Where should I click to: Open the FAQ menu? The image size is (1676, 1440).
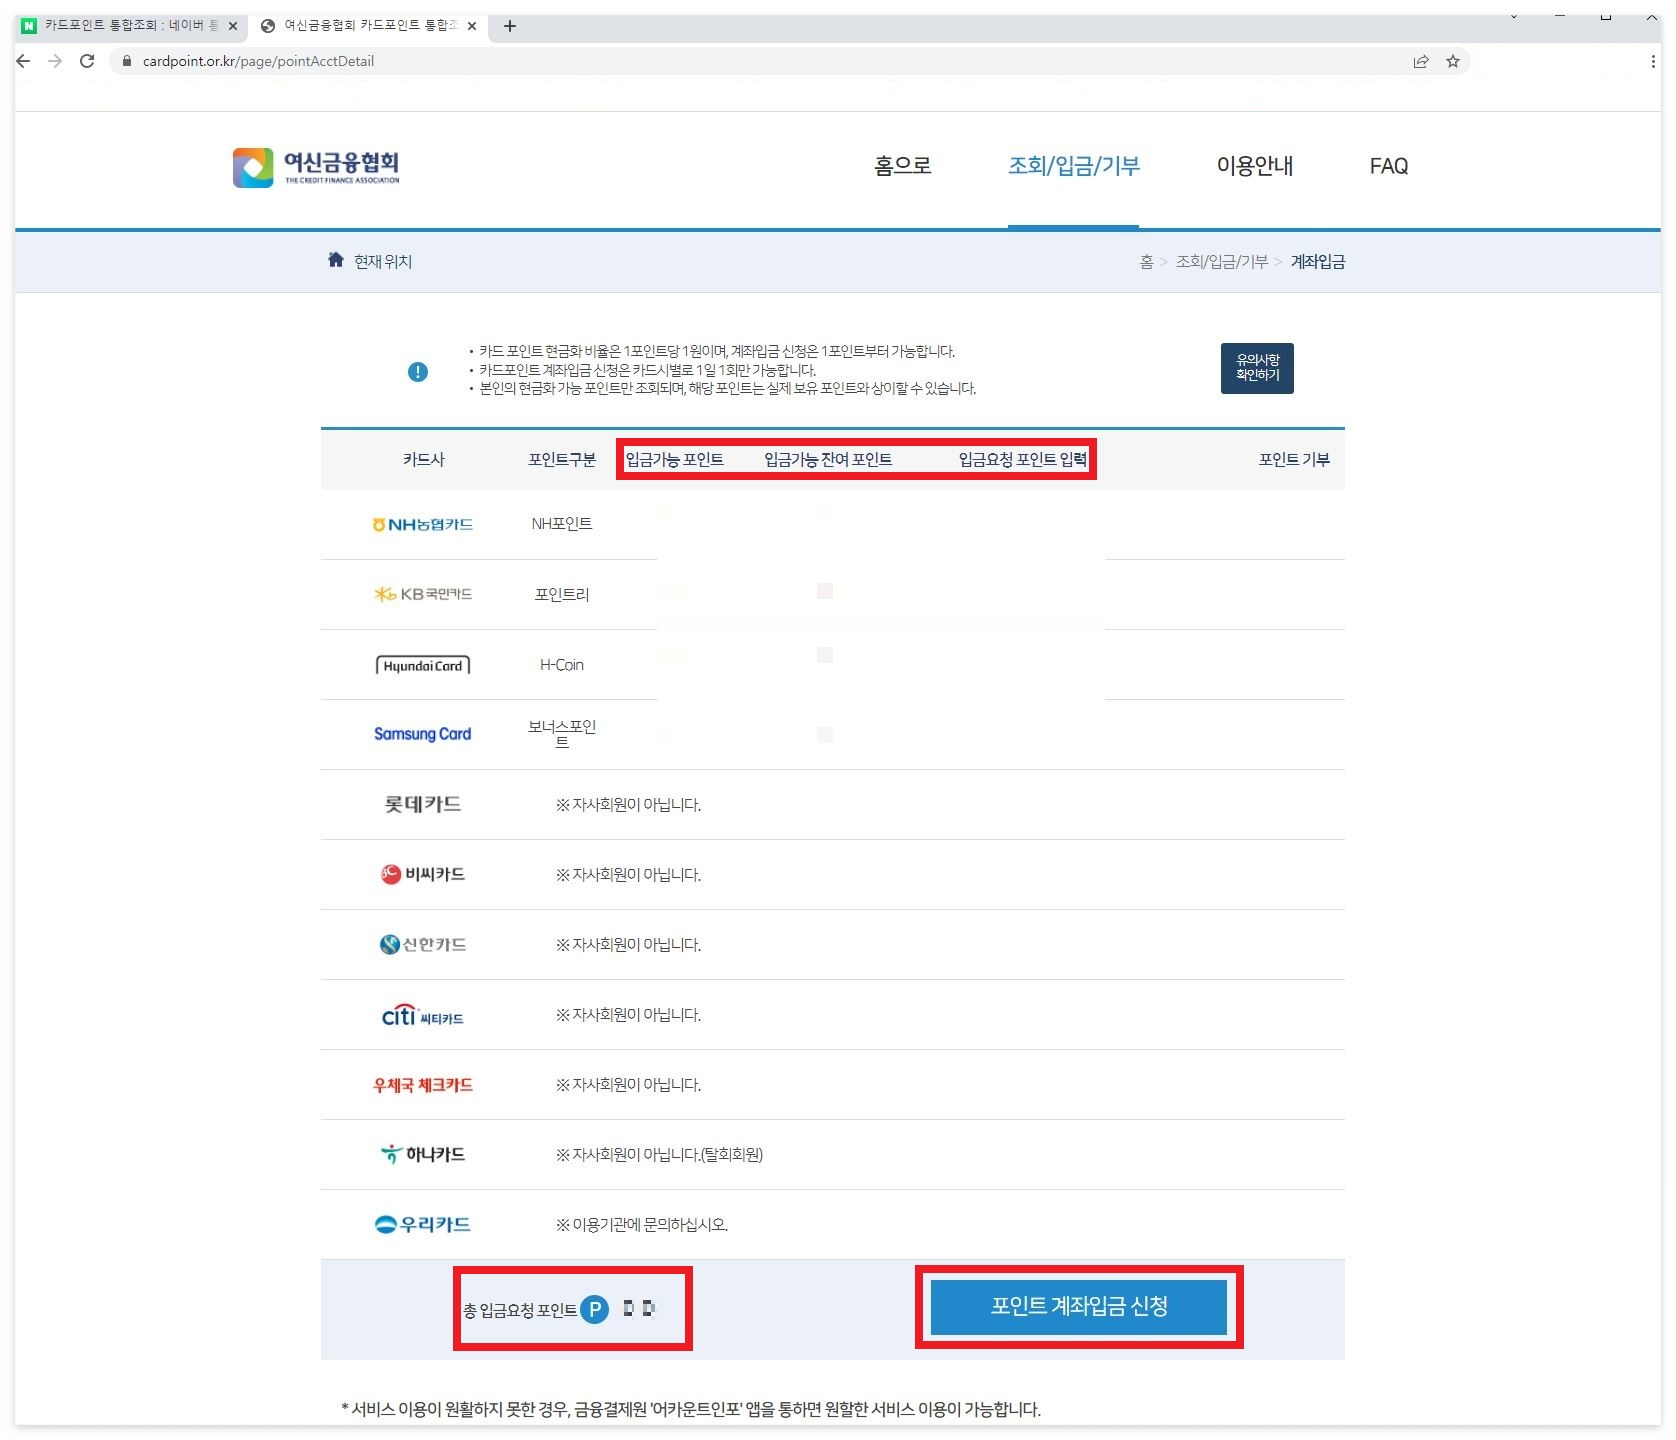click(1389, 166)
